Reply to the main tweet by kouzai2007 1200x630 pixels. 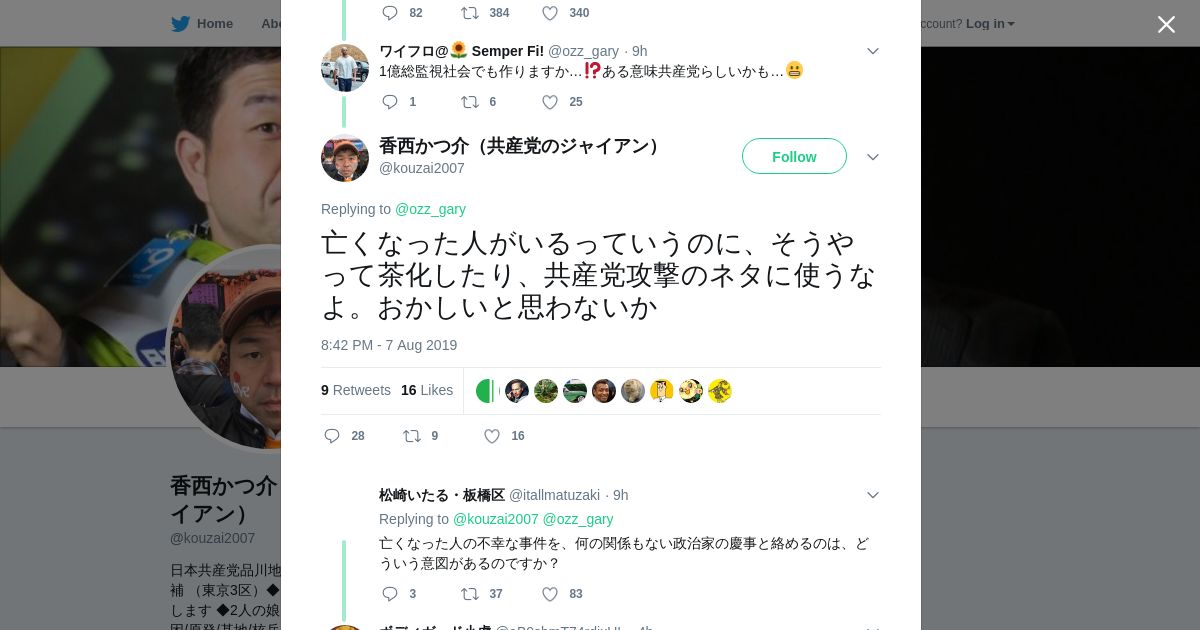pyautogui.click(x=332, y=436)
